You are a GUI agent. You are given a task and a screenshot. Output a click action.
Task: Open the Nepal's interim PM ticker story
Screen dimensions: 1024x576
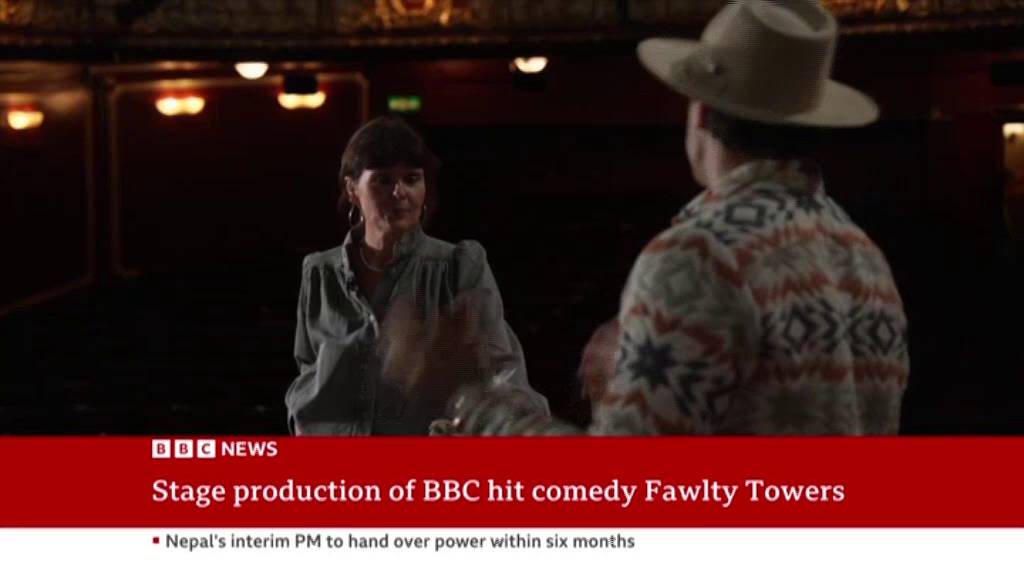coord(400,541)
